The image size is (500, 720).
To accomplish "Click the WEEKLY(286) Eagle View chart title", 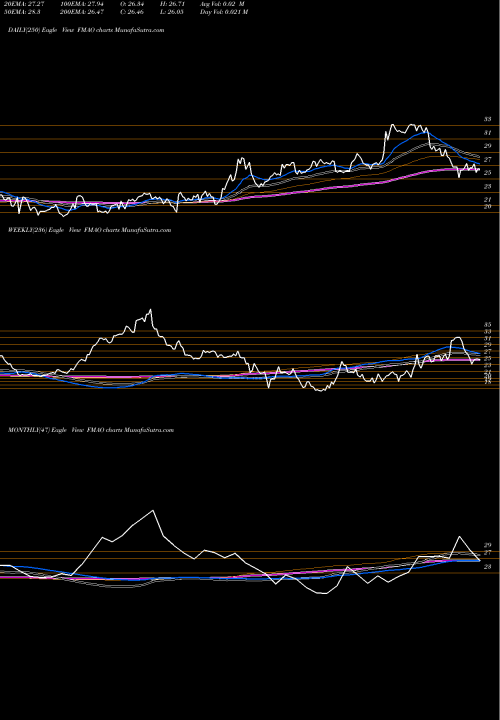I will coord(89,230).
